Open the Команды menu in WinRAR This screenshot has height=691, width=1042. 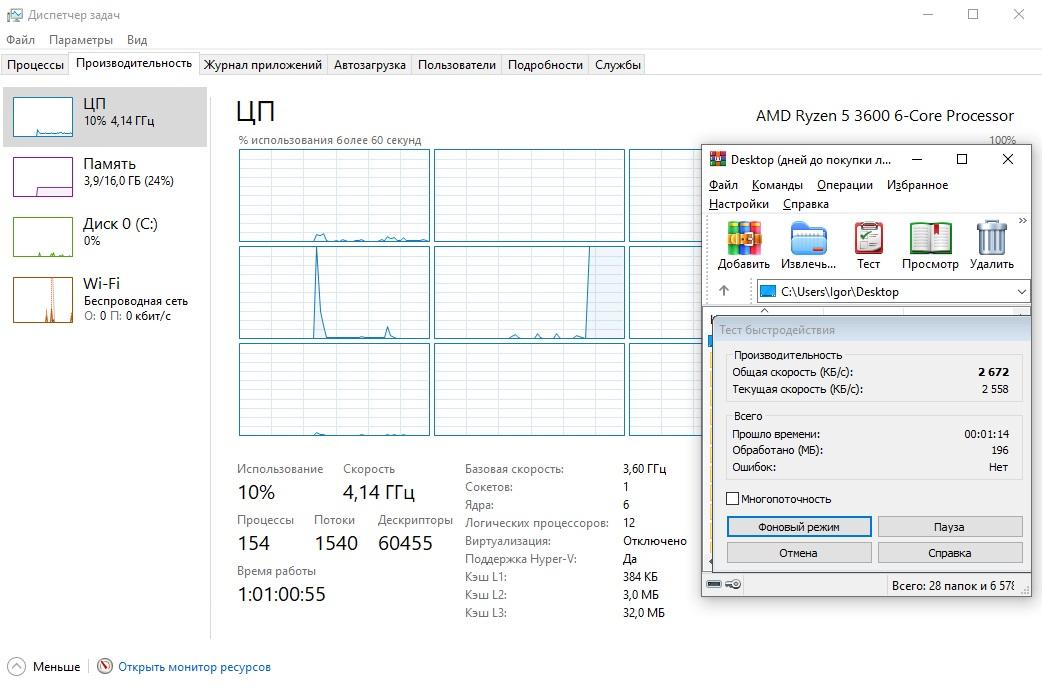click(777, 185)
